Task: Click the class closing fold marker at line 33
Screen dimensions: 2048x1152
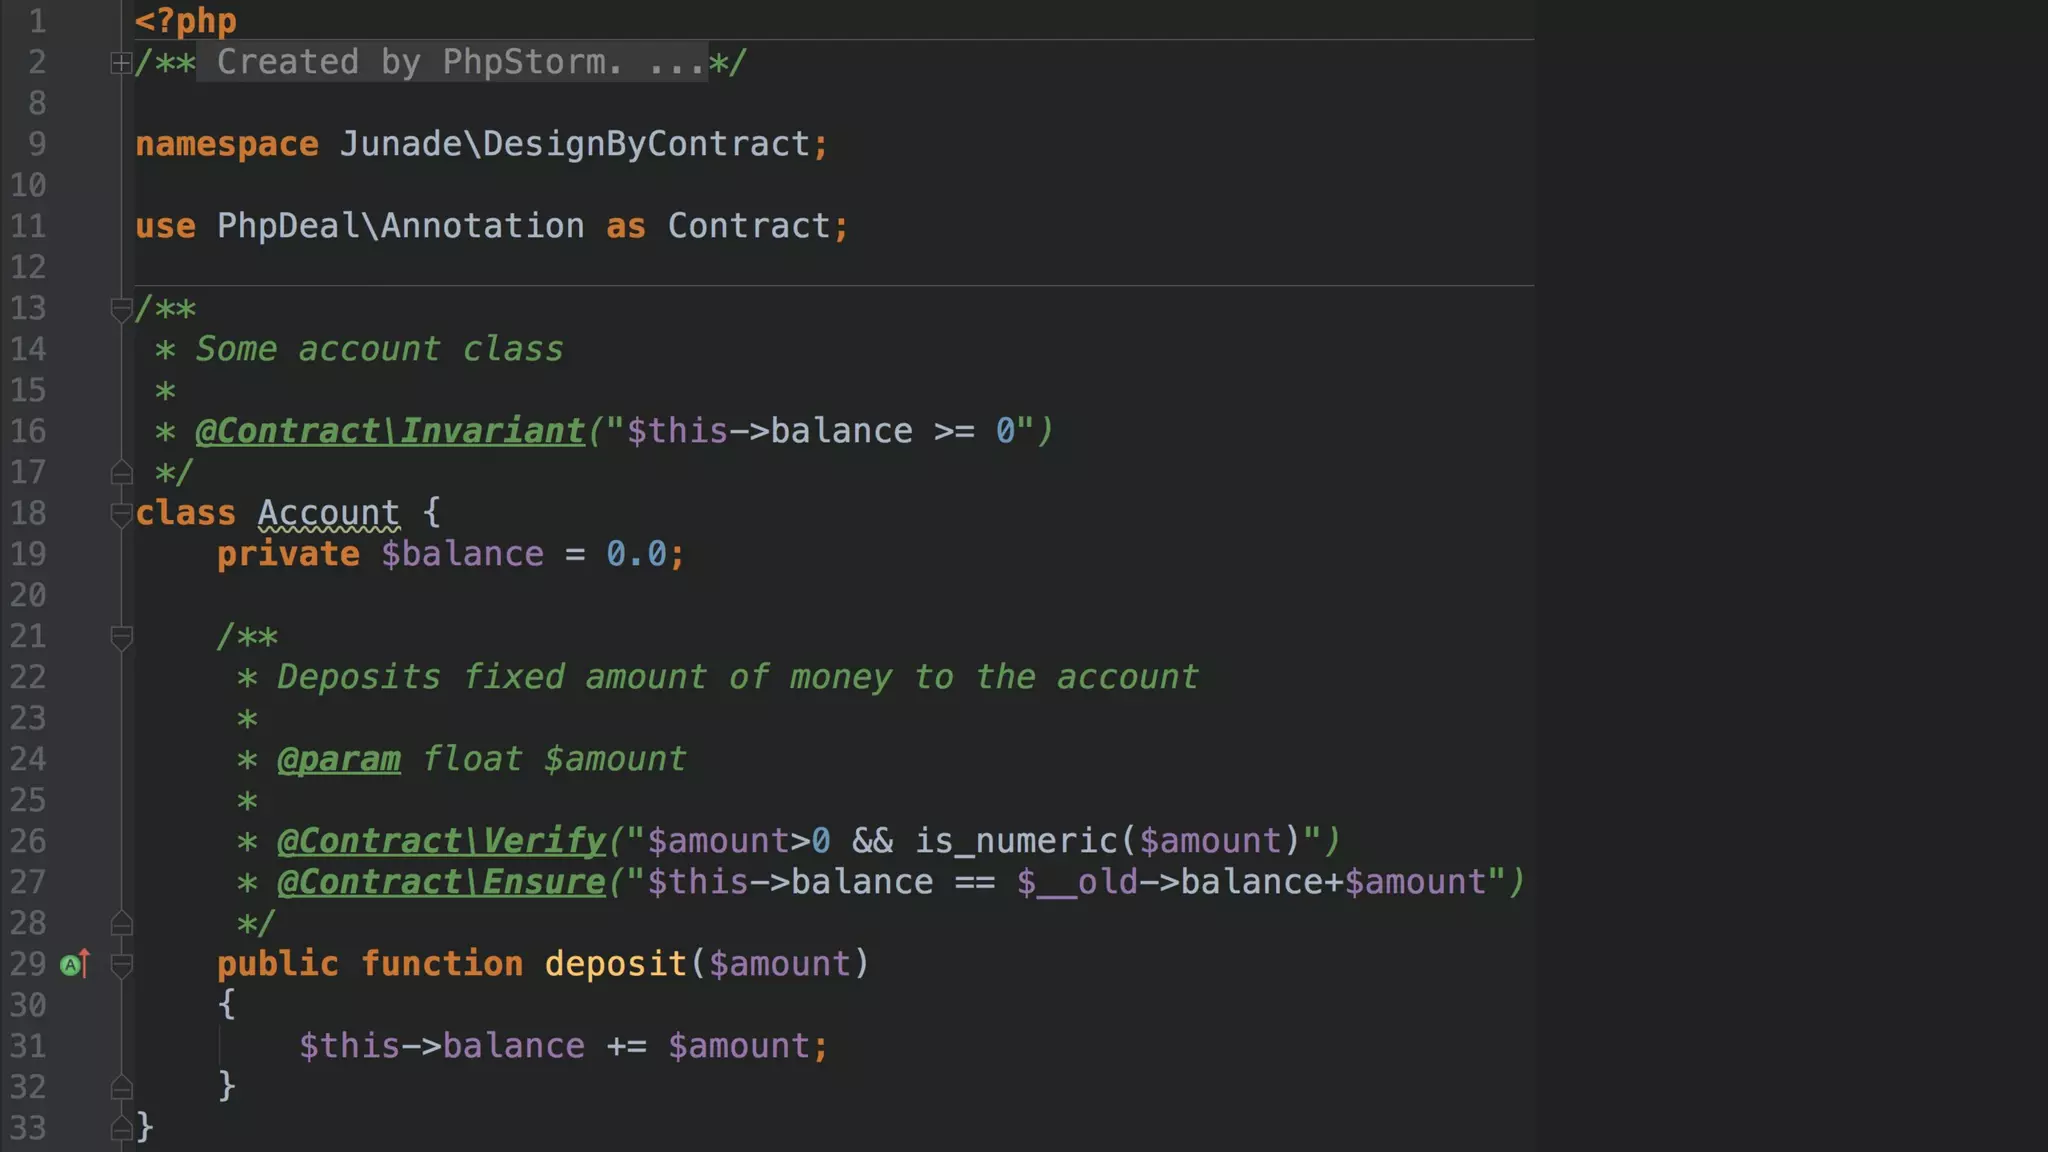Action: (121, 1128)
